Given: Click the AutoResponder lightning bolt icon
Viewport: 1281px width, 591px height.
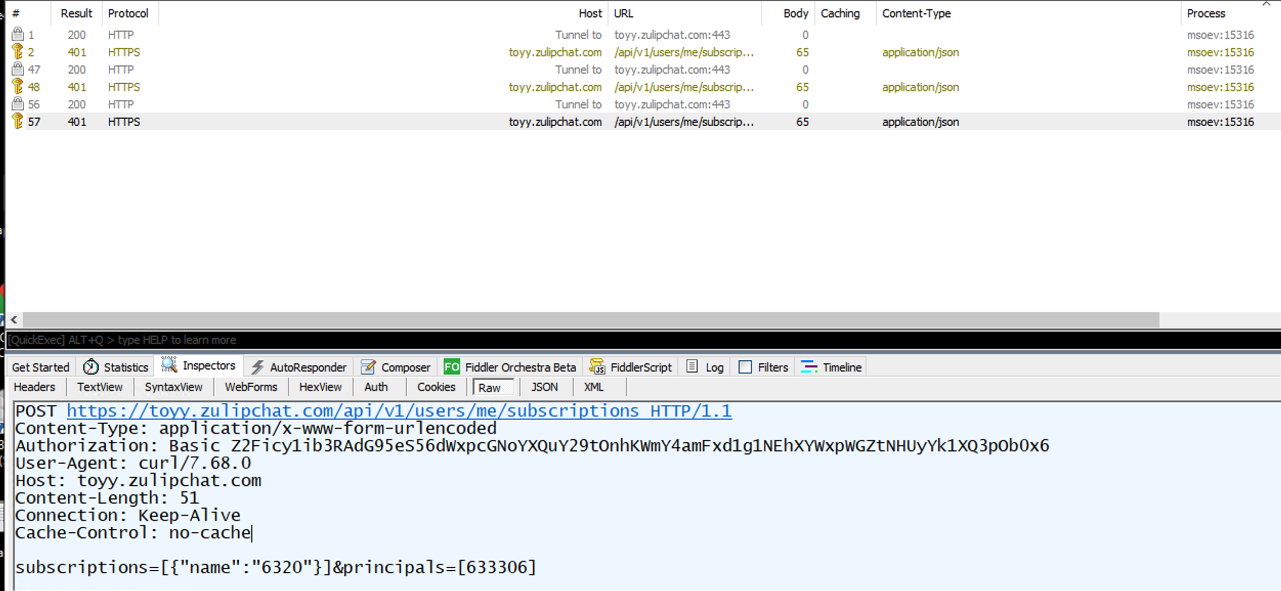Looking at the screenshot, I should pos(258,367).
